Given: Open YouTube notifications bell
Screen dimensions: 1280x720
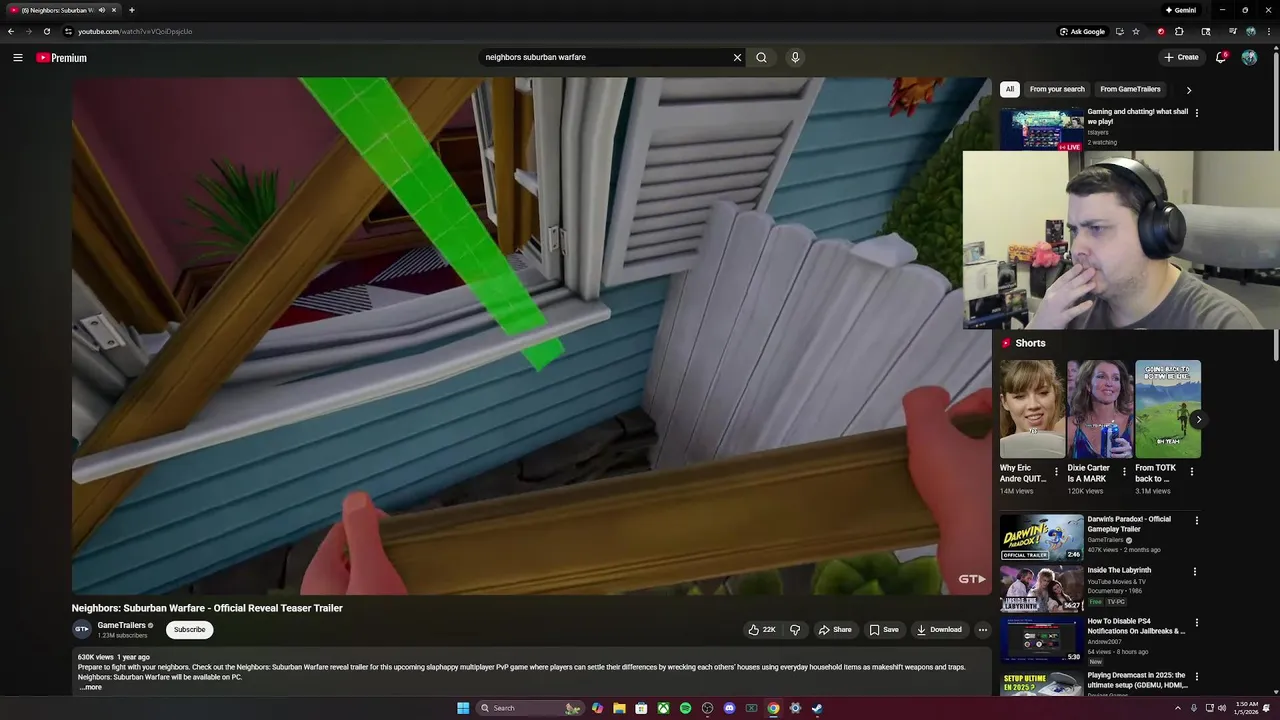Looking at the screenshot, I should tap(1221, 58).
